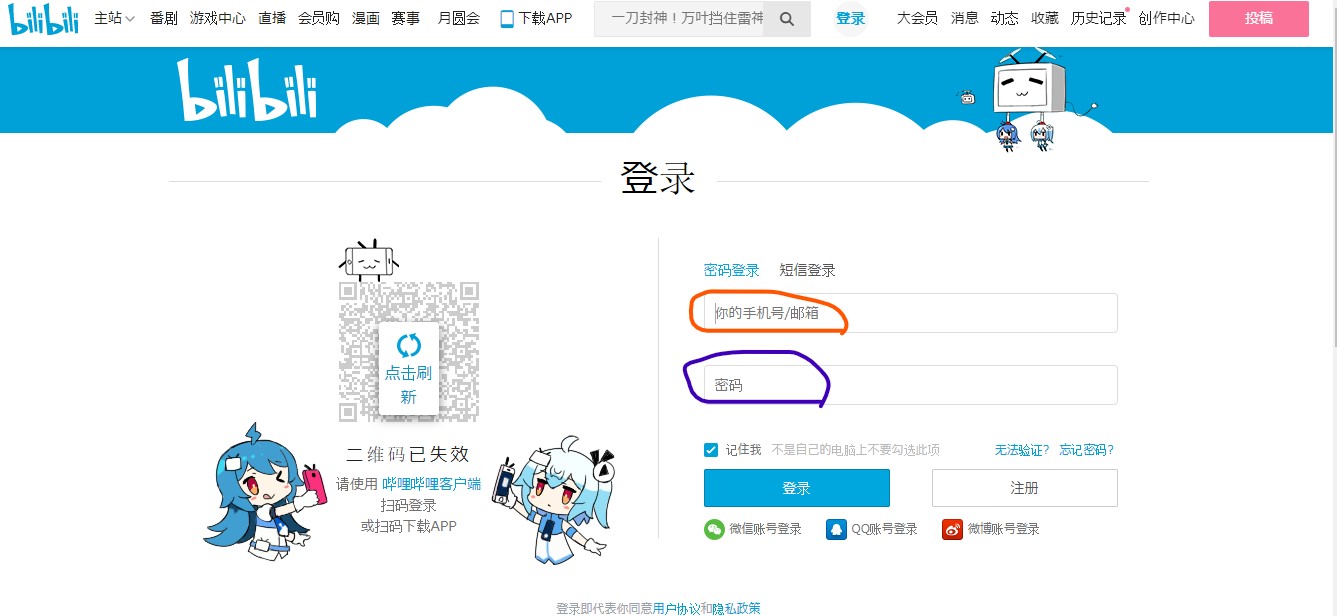Open the 漫画 page
This screenshot has height=616, width=1337.
(366, 18)
